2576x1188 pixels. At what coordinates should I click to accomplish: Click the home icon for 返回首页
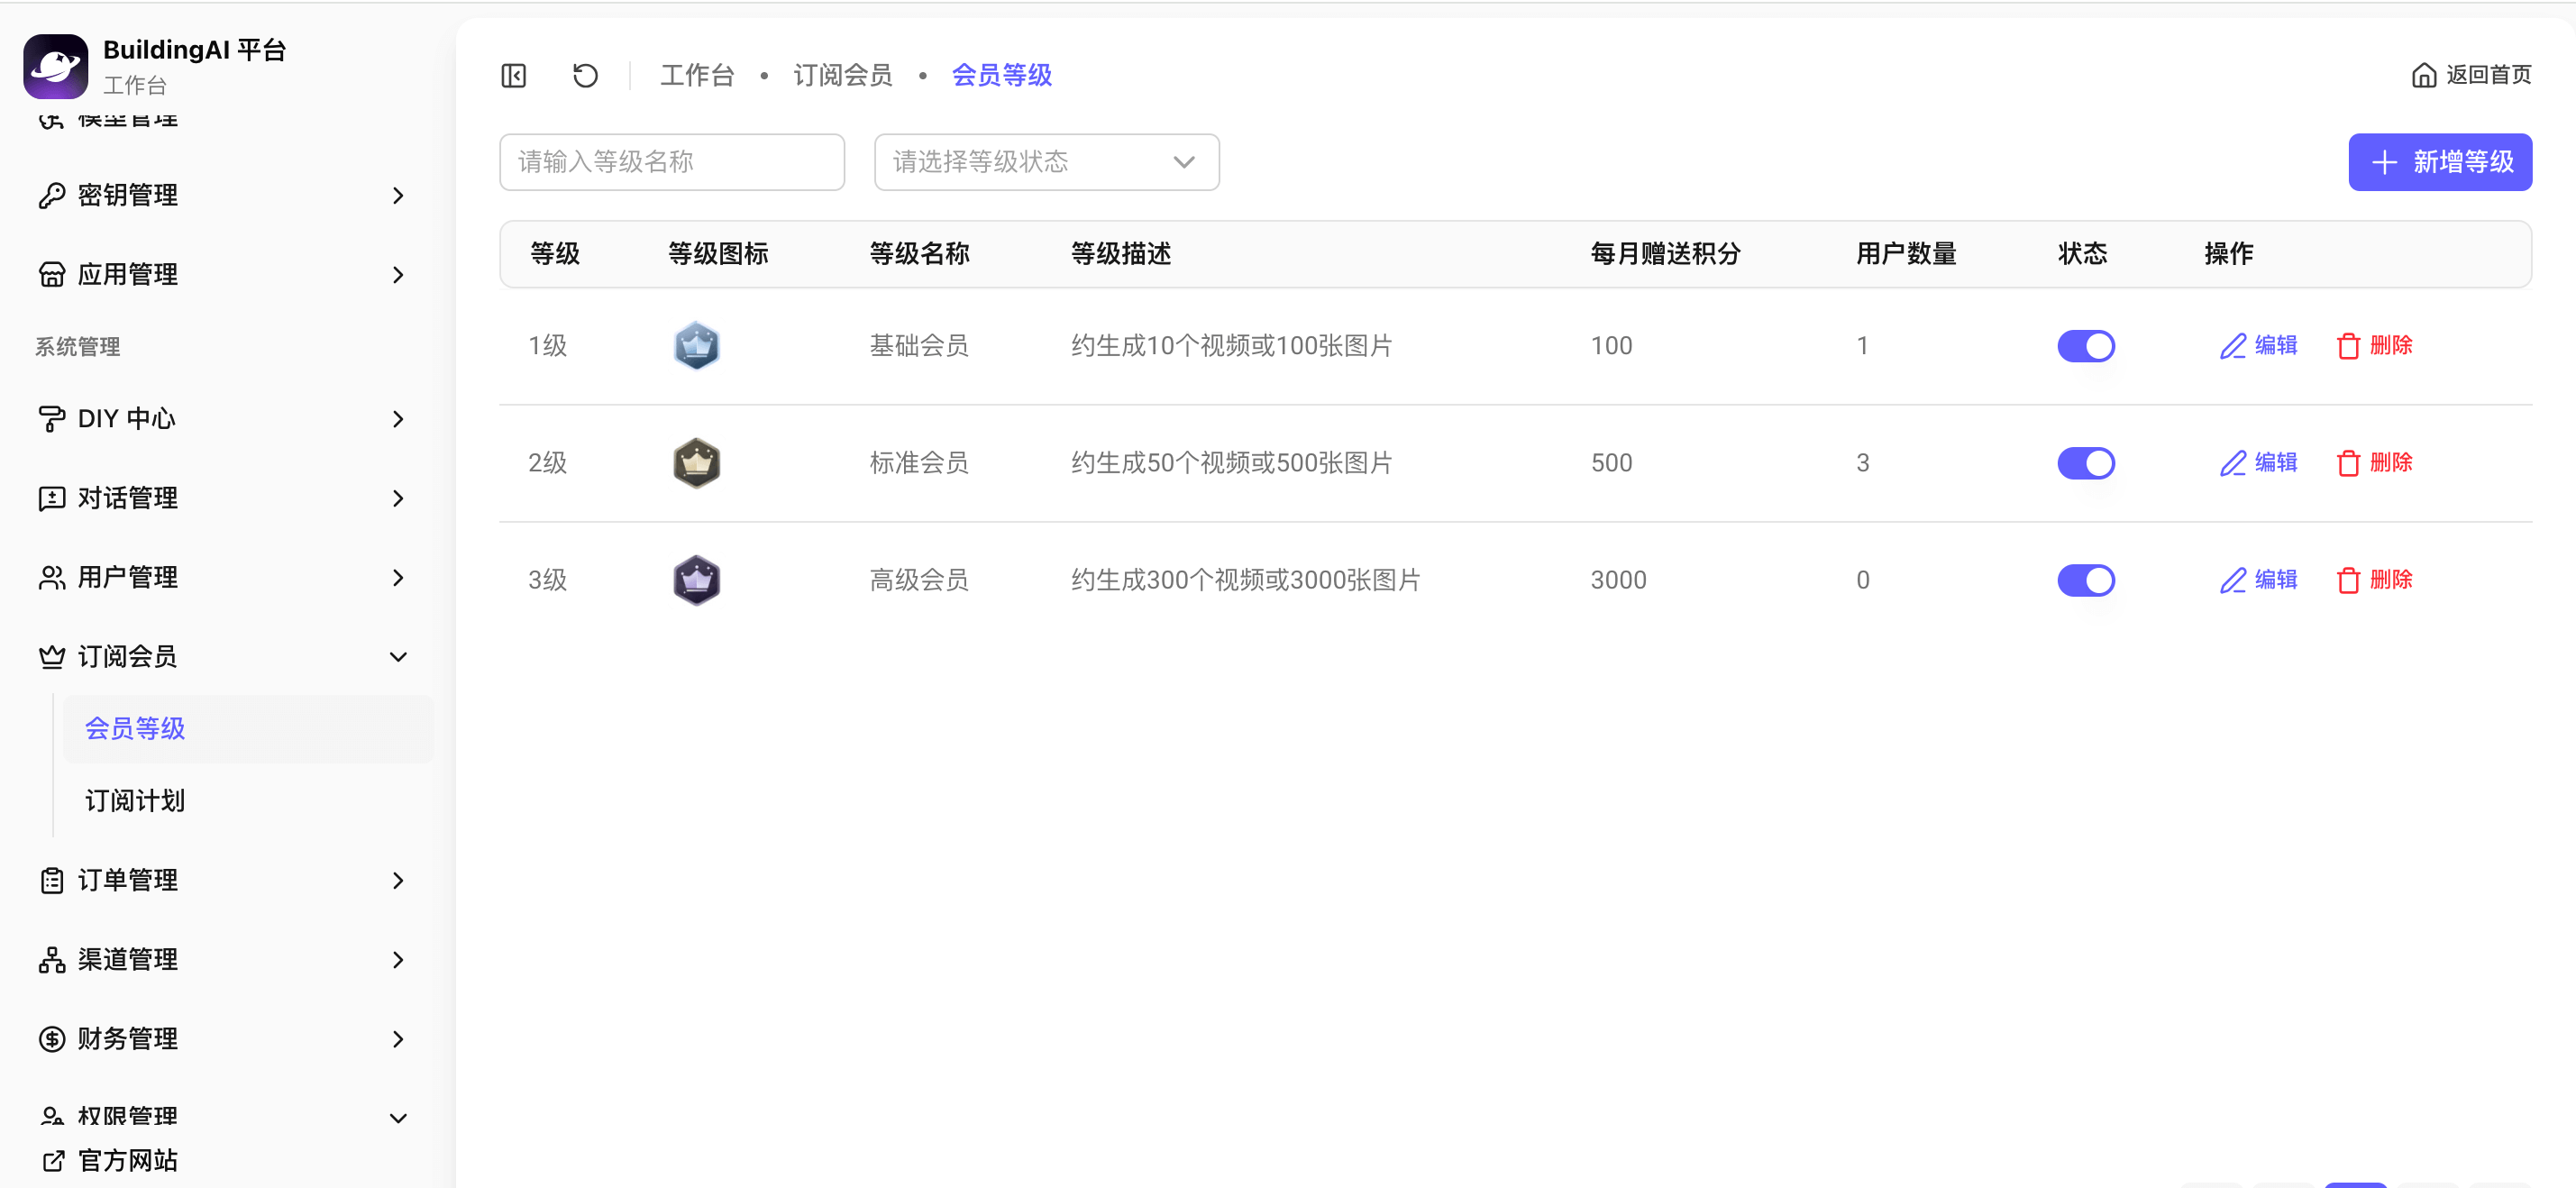2423,75
